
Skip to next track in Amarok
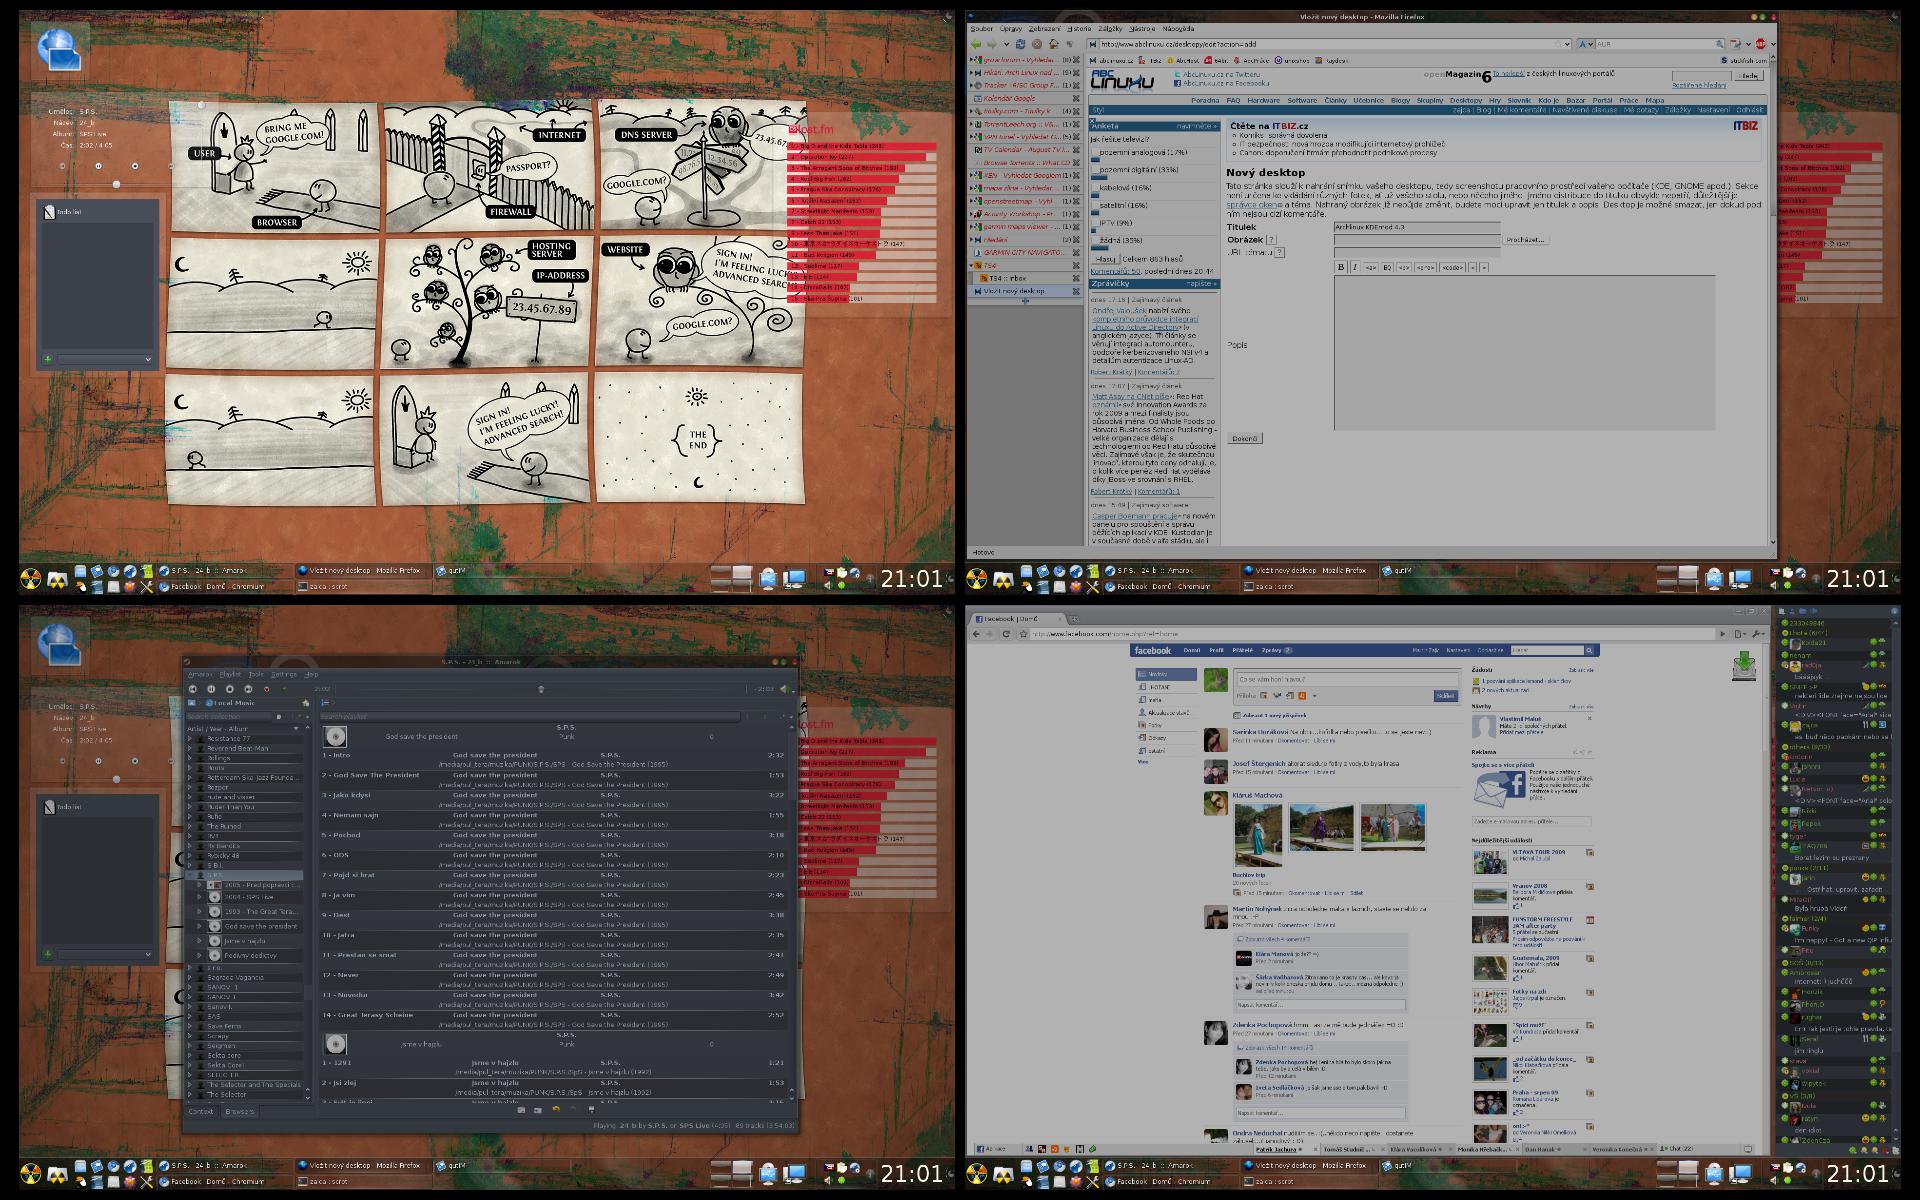(x=248, y=689)
